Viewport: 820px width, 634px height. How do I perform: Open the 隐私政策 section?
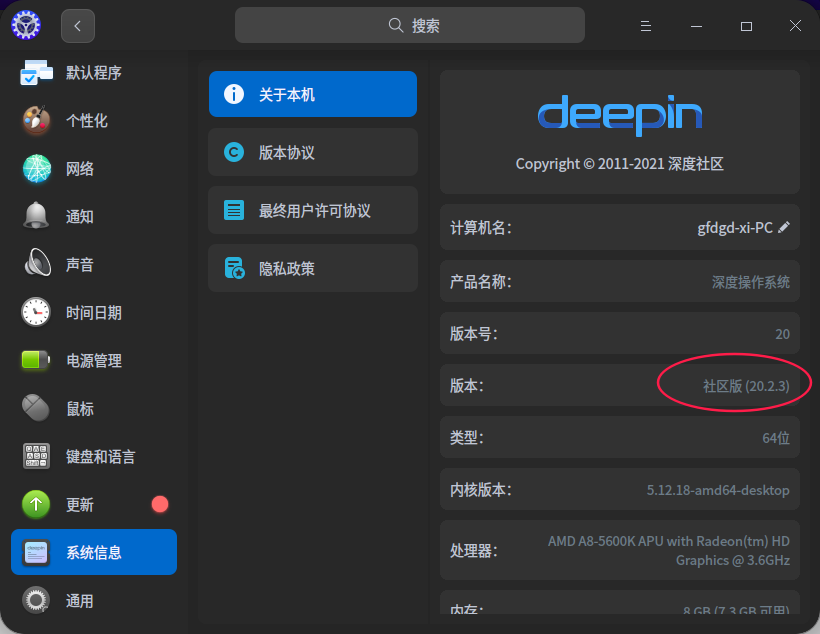[313, 268]
